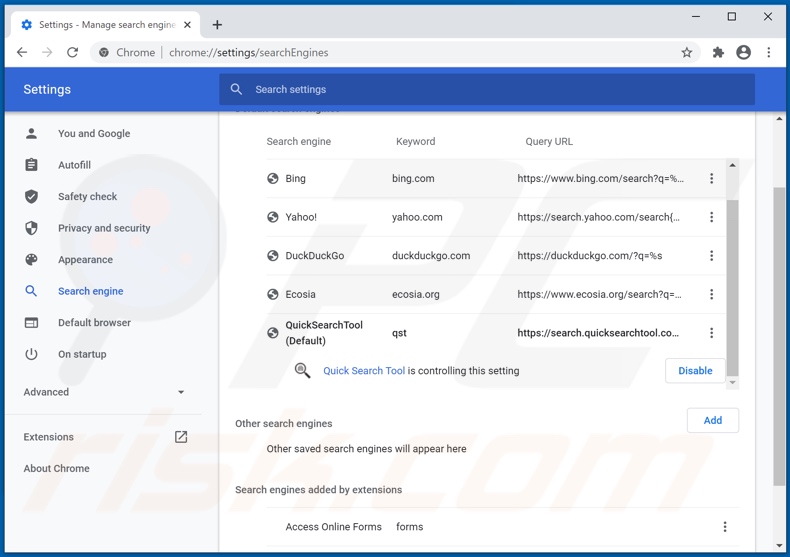Click the main page scroll-down arrow

pyautogui.click(x=779, y=545)
